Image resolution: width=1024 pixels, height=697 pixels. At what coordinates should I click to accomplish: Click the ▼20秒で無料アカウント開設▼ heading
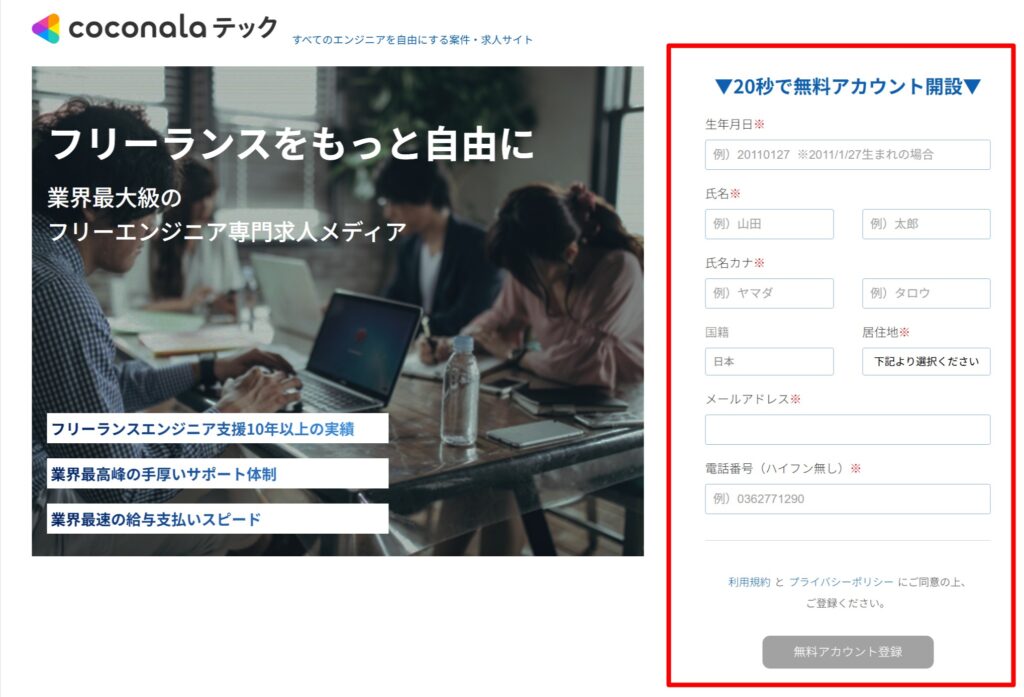pyautogui.click(x=847, y=86)
